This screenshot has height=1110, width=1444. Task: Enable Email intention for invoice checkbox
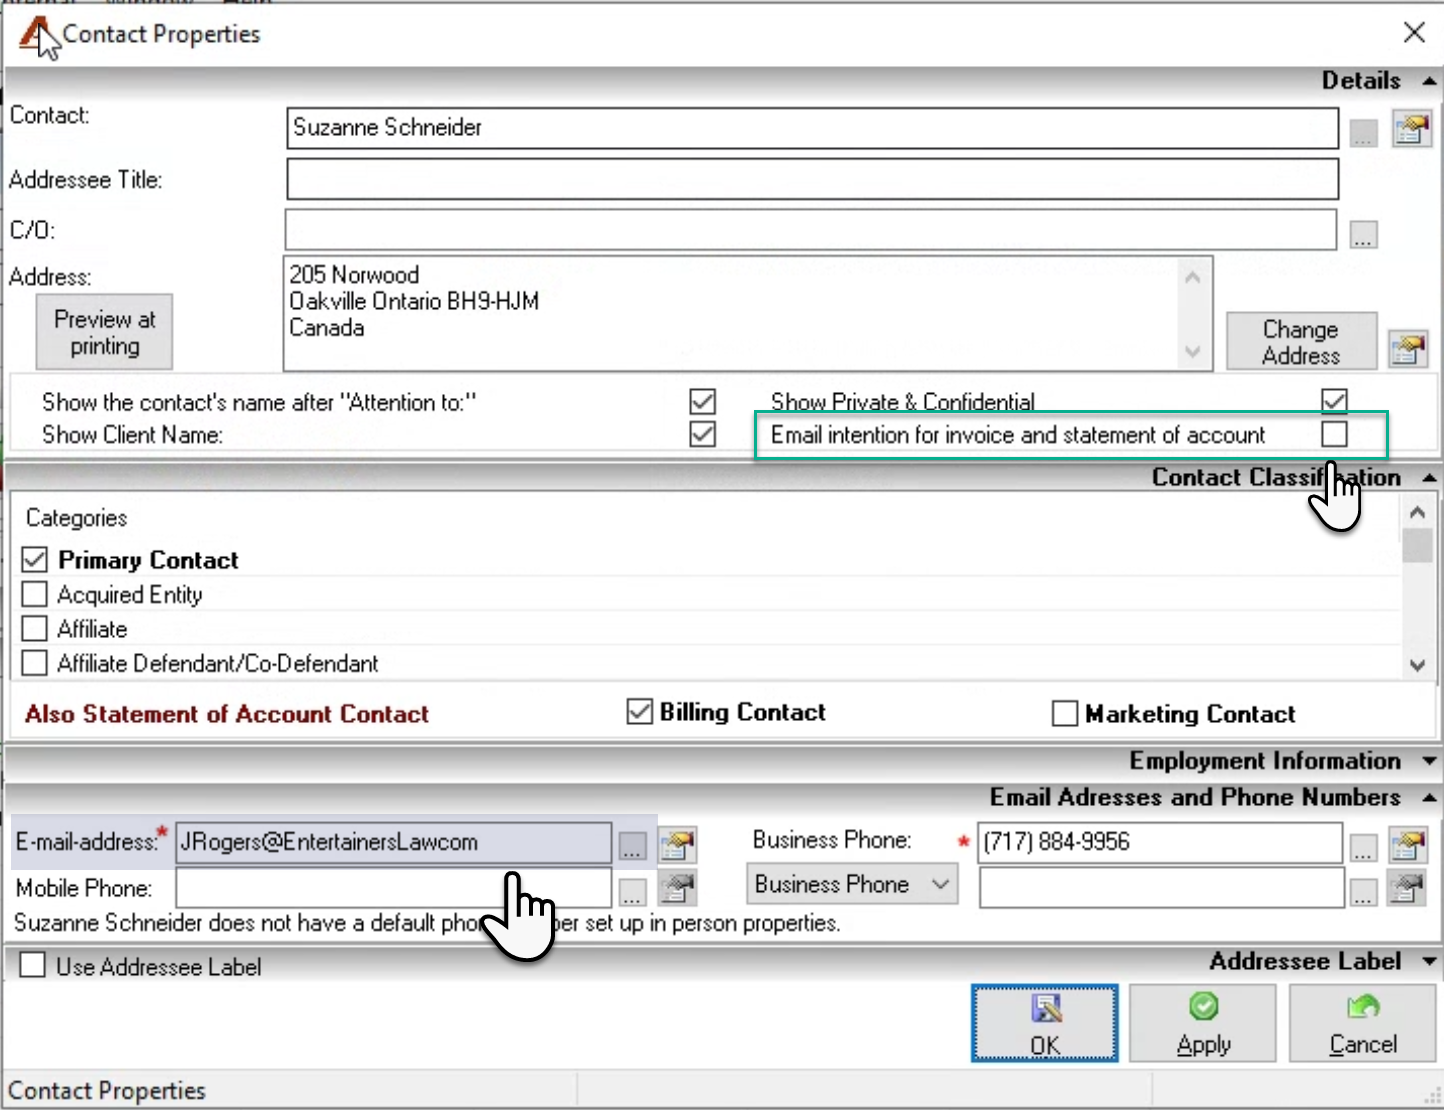(1334, 434)
